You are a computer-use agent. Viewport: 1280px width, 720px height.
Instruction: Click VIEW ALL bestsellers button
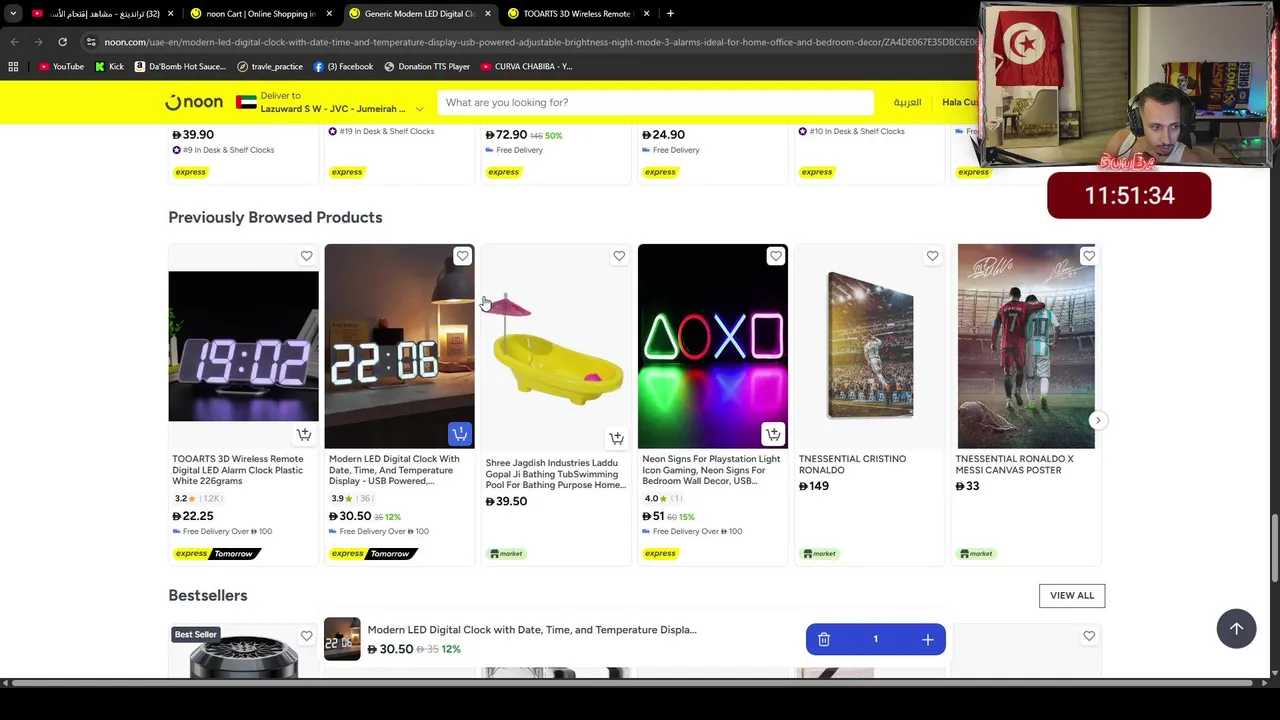[x=1072, y=595]
